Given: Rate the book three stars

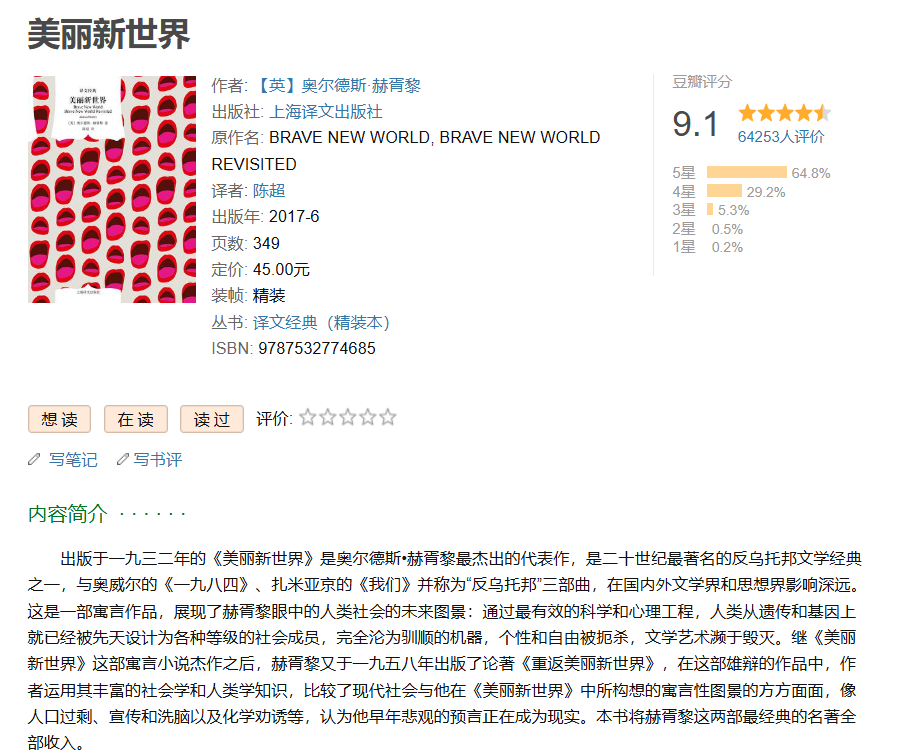Looking at the screenshot, I should 348,417.
